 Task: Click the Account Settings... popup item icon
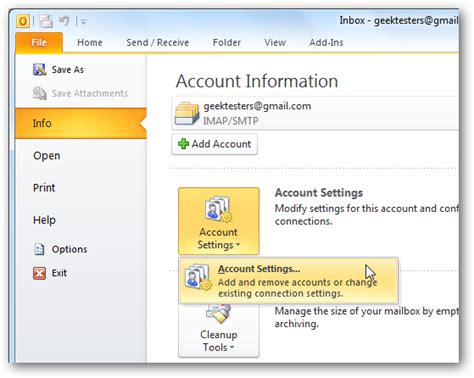click(x=198, y=277)
